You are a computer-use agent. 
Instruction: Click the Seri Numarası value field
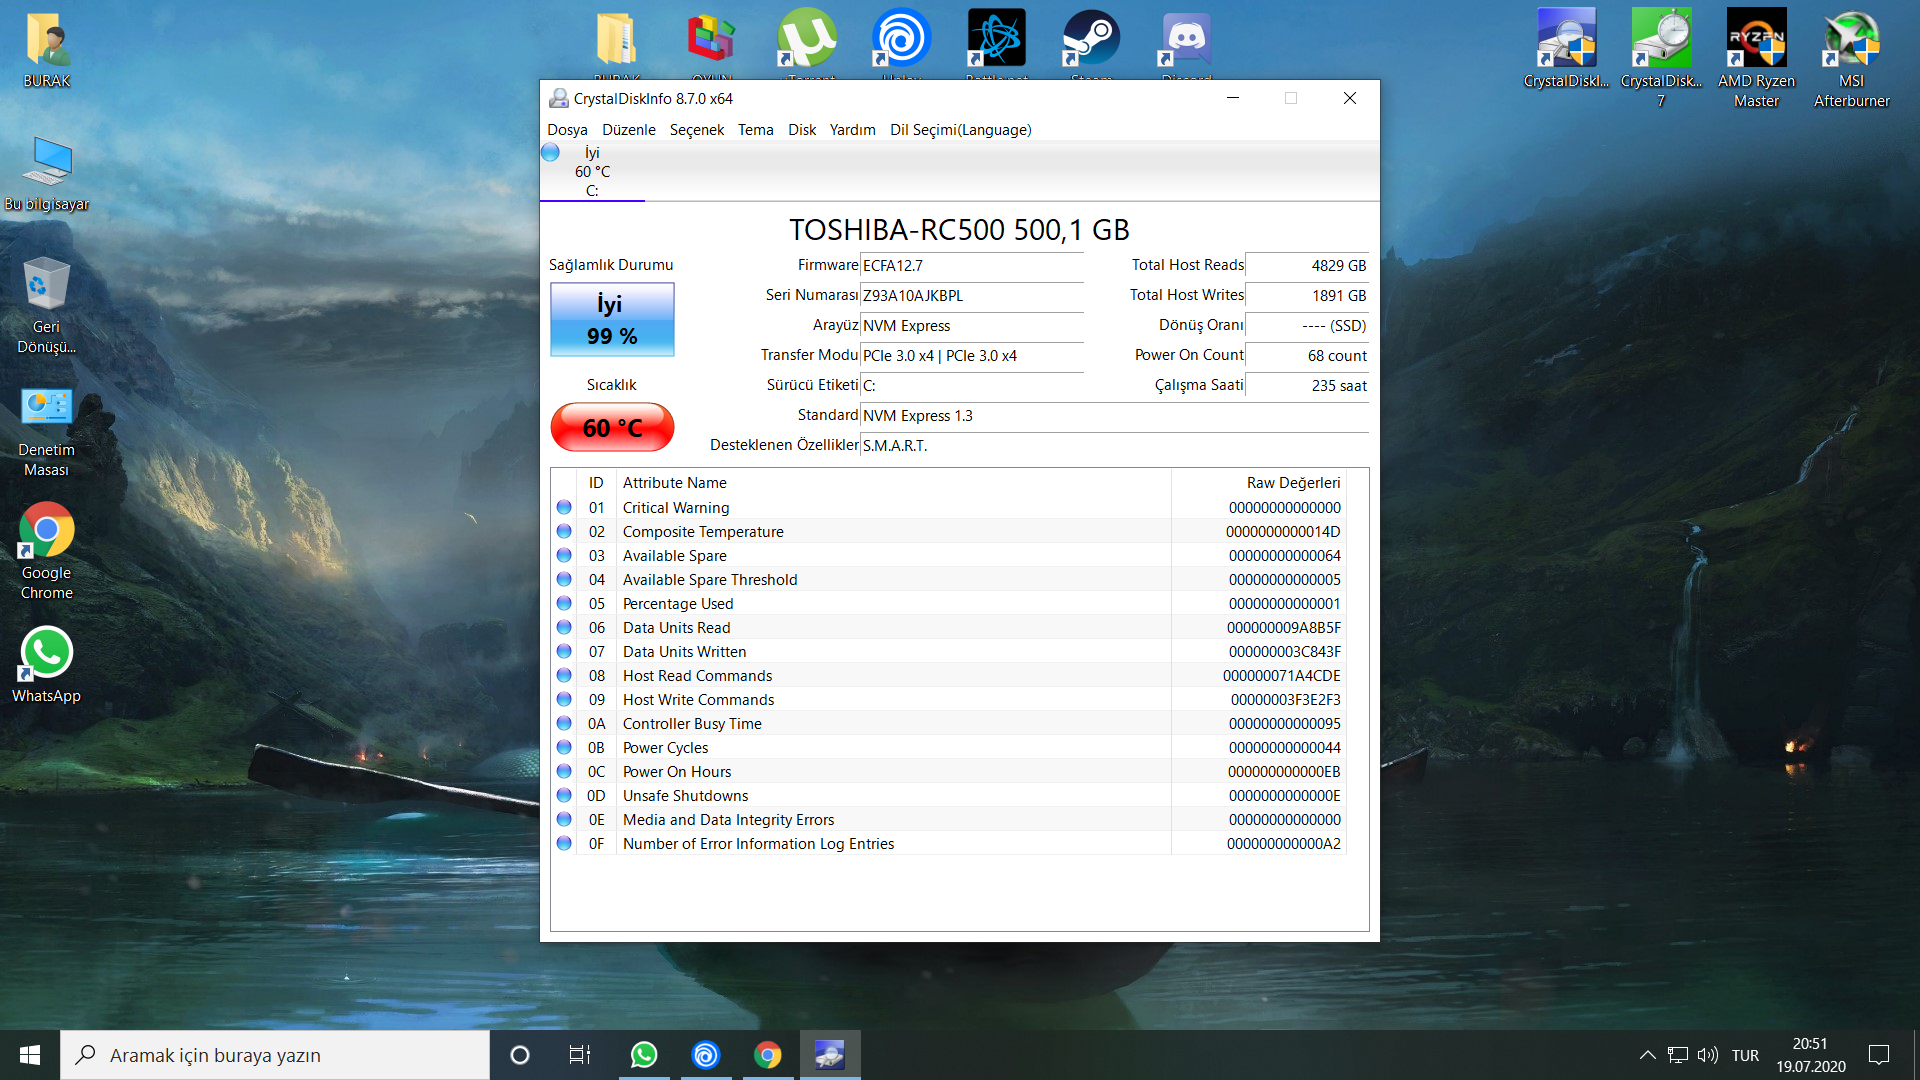pyautogui.click(x=971, y=296)
